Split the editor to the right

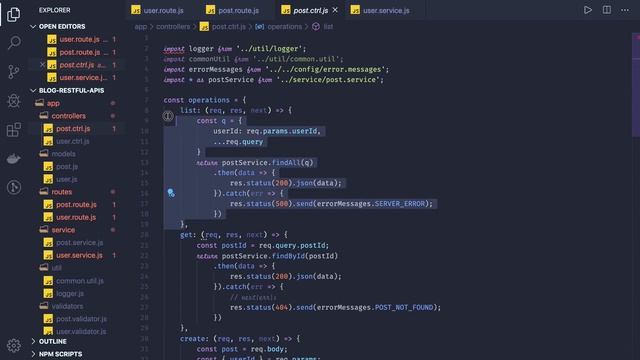coord(607,10)
